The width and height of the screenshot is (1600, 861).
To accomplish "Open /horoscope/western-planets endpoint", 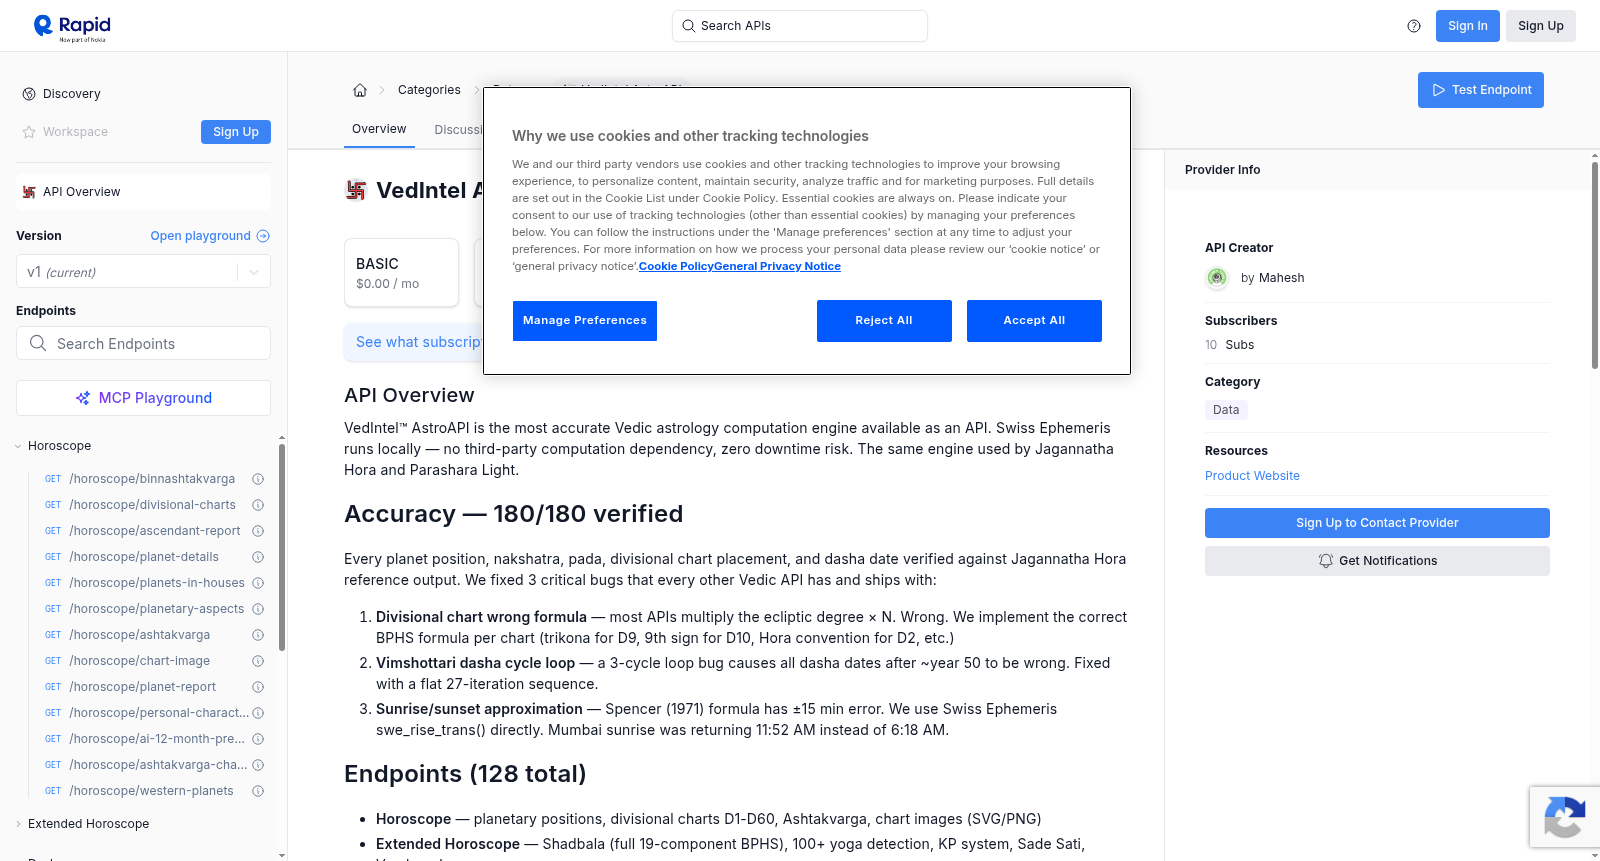I will click(x=151, y=791).
